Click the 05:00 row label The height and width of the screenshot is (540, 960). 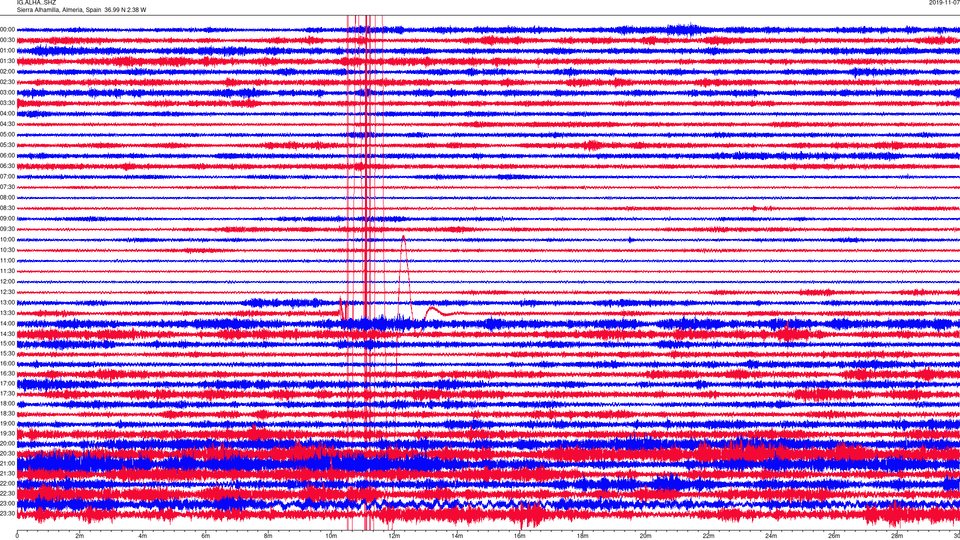[x=7, y=135]
